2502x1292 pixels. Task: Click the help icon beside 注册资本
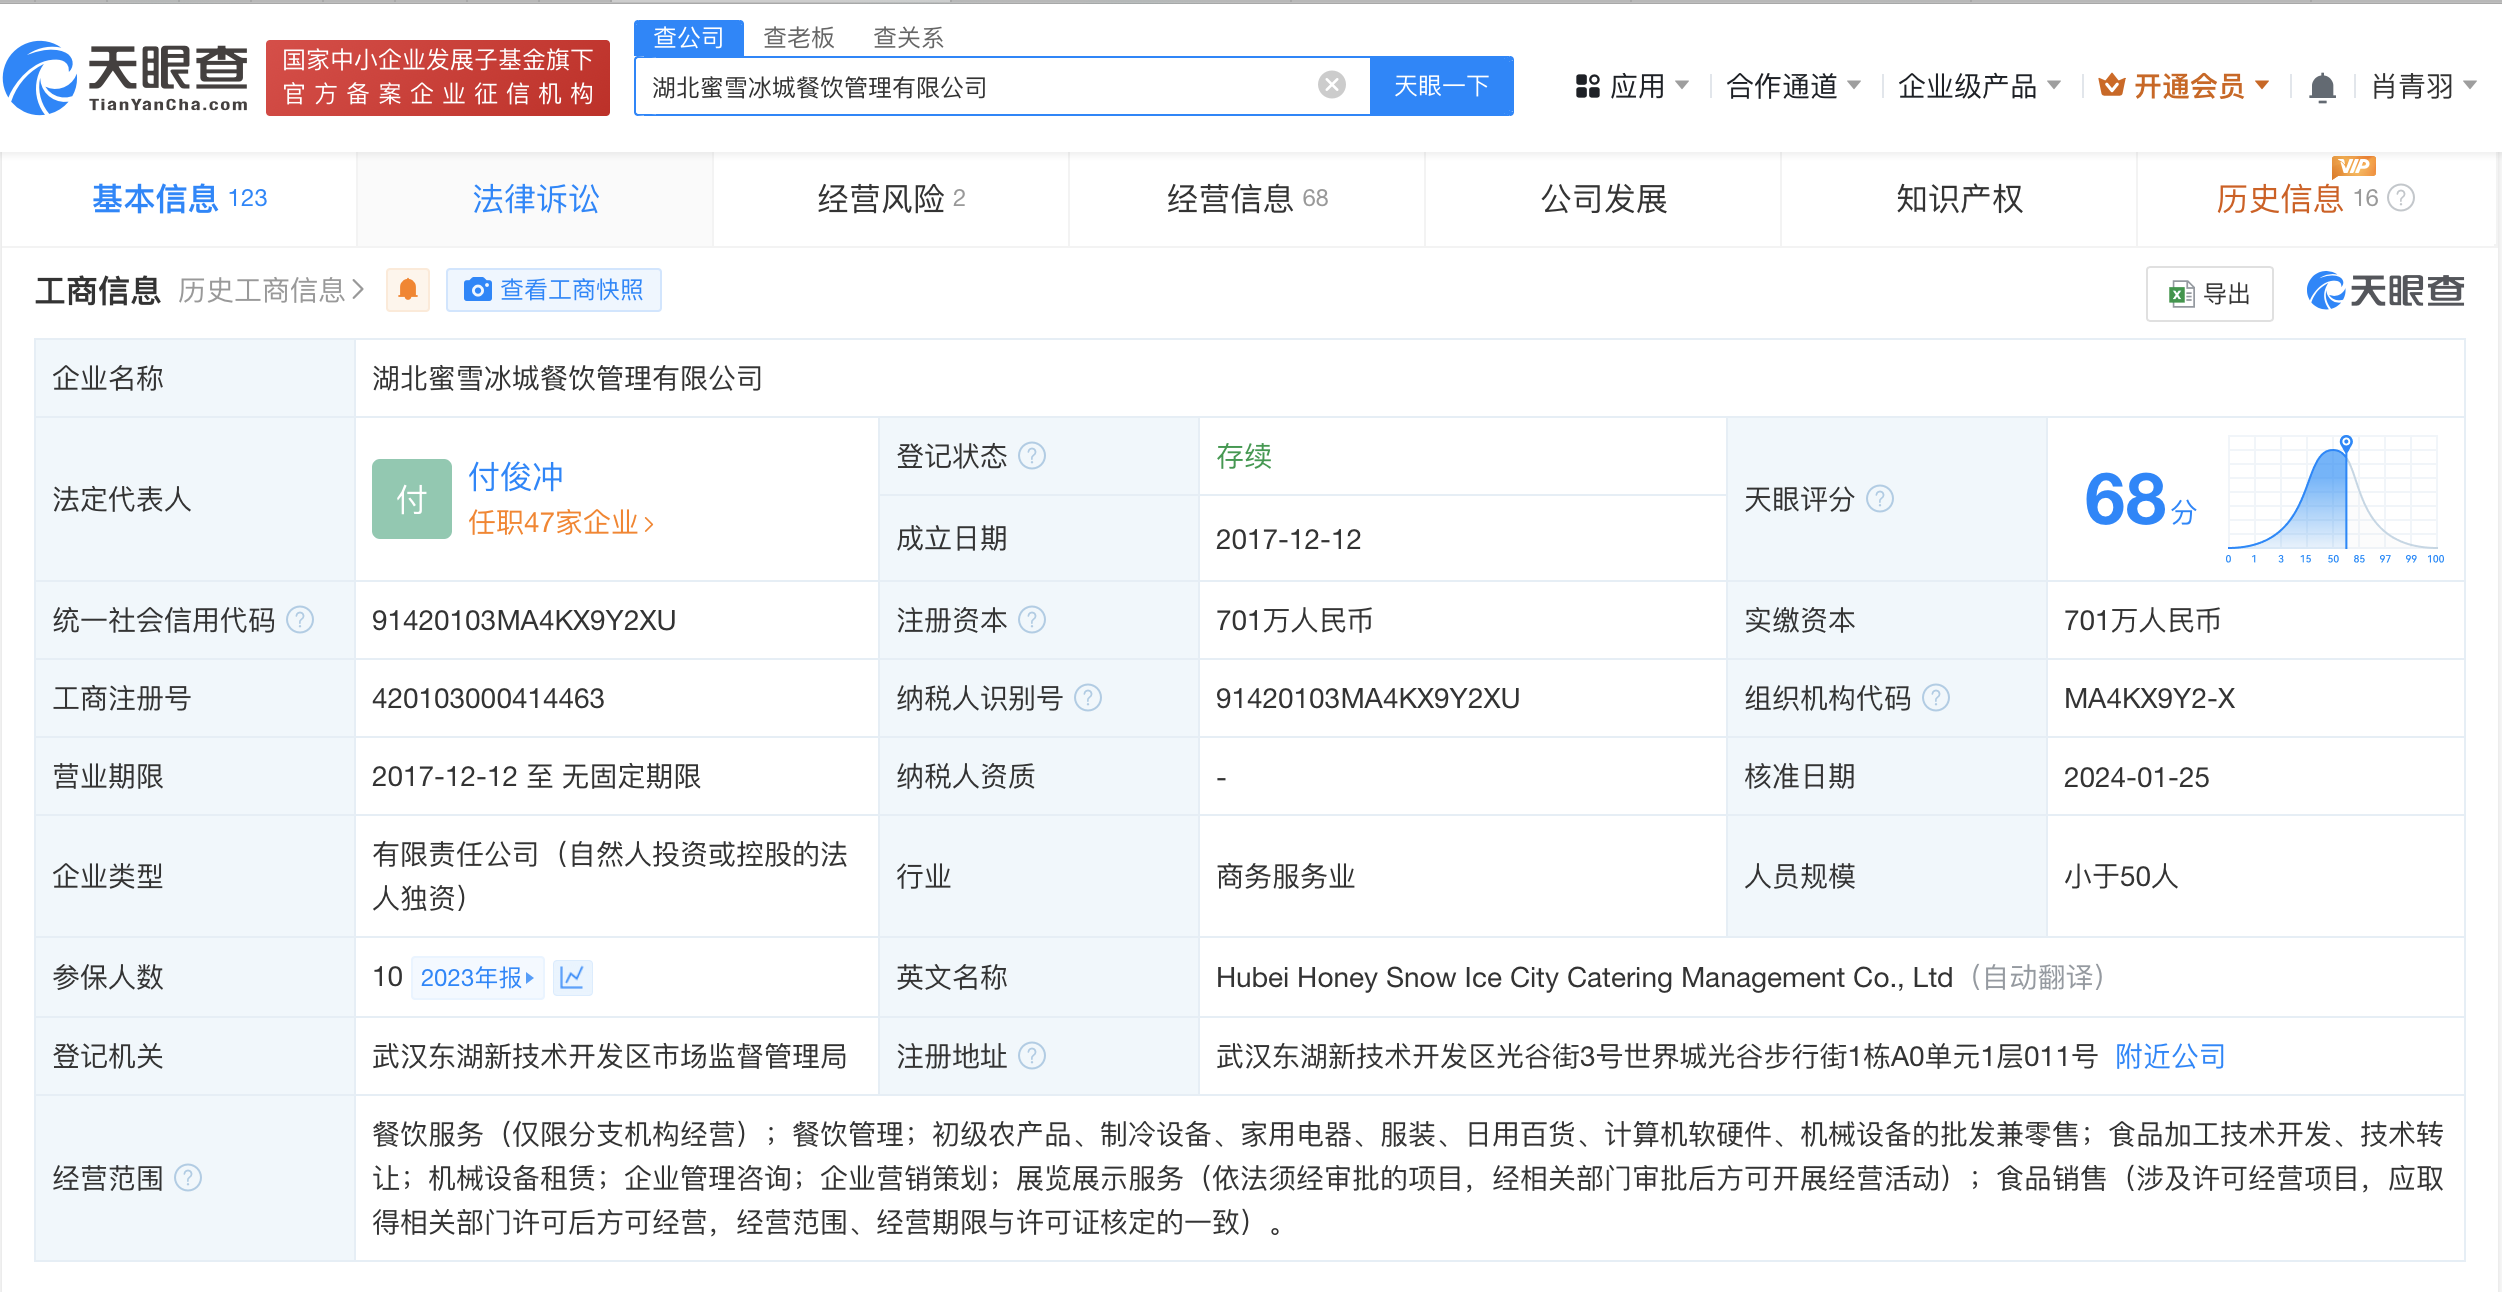coord(1032,620)
